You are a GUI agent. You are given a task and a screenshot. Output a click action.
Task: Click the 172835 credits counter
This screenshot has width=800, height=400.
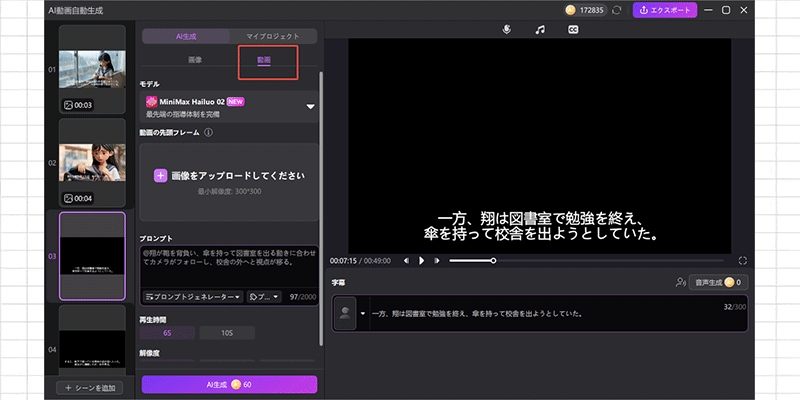coord(586,10)
